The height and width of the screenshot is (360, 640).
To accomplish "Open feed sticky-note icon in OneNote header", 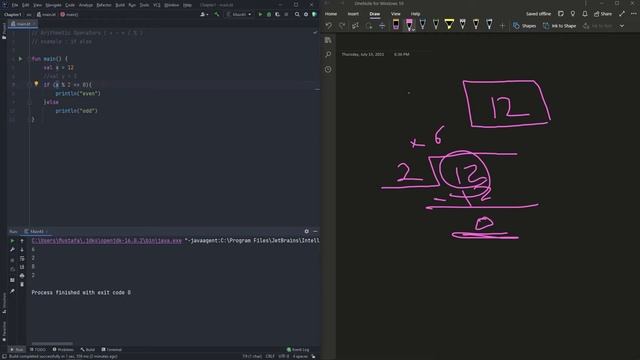I will [x=561, y=14].
